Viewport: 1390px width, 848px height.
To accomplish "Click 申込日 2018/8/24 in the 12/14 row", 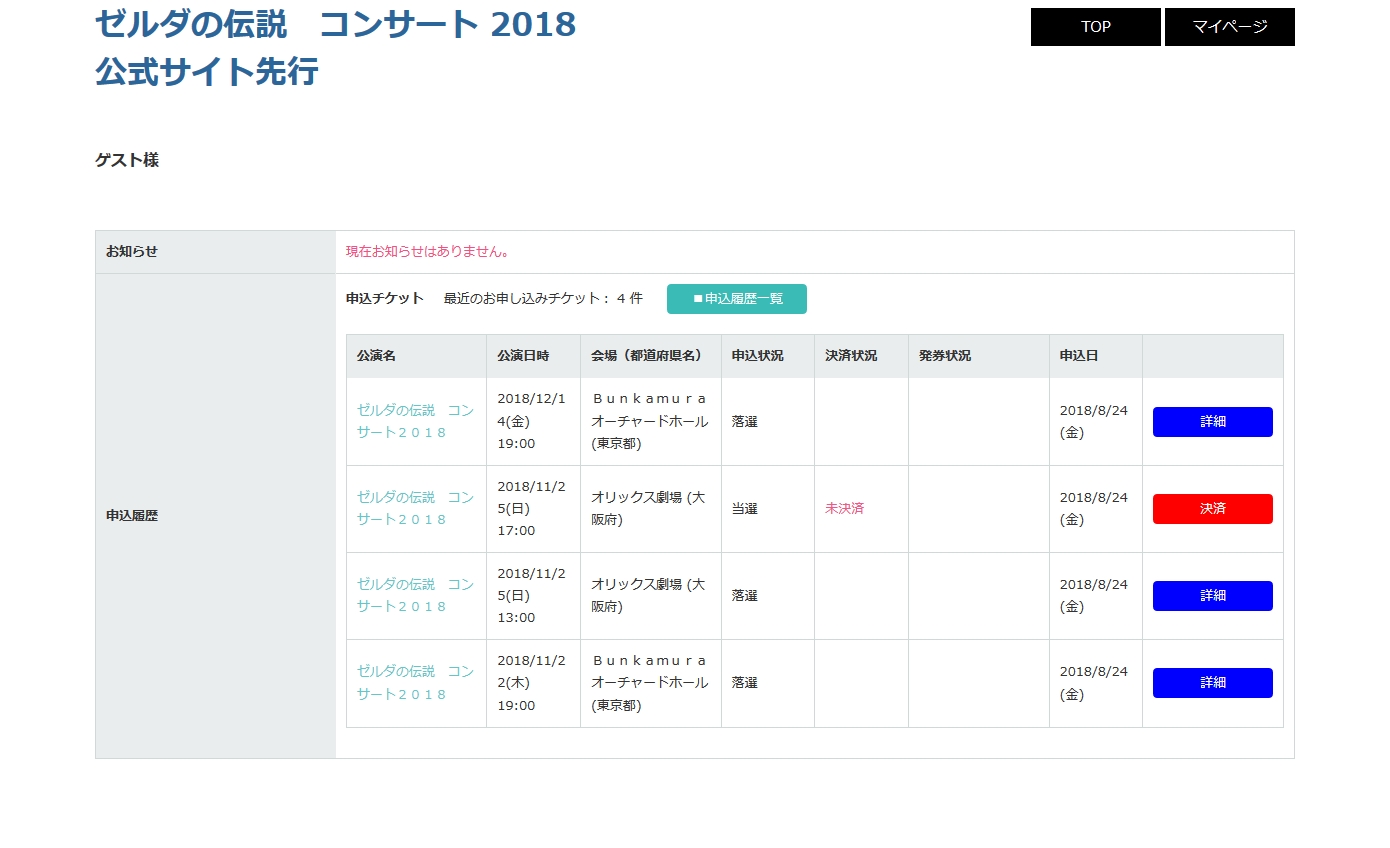I will [1094, 421].
